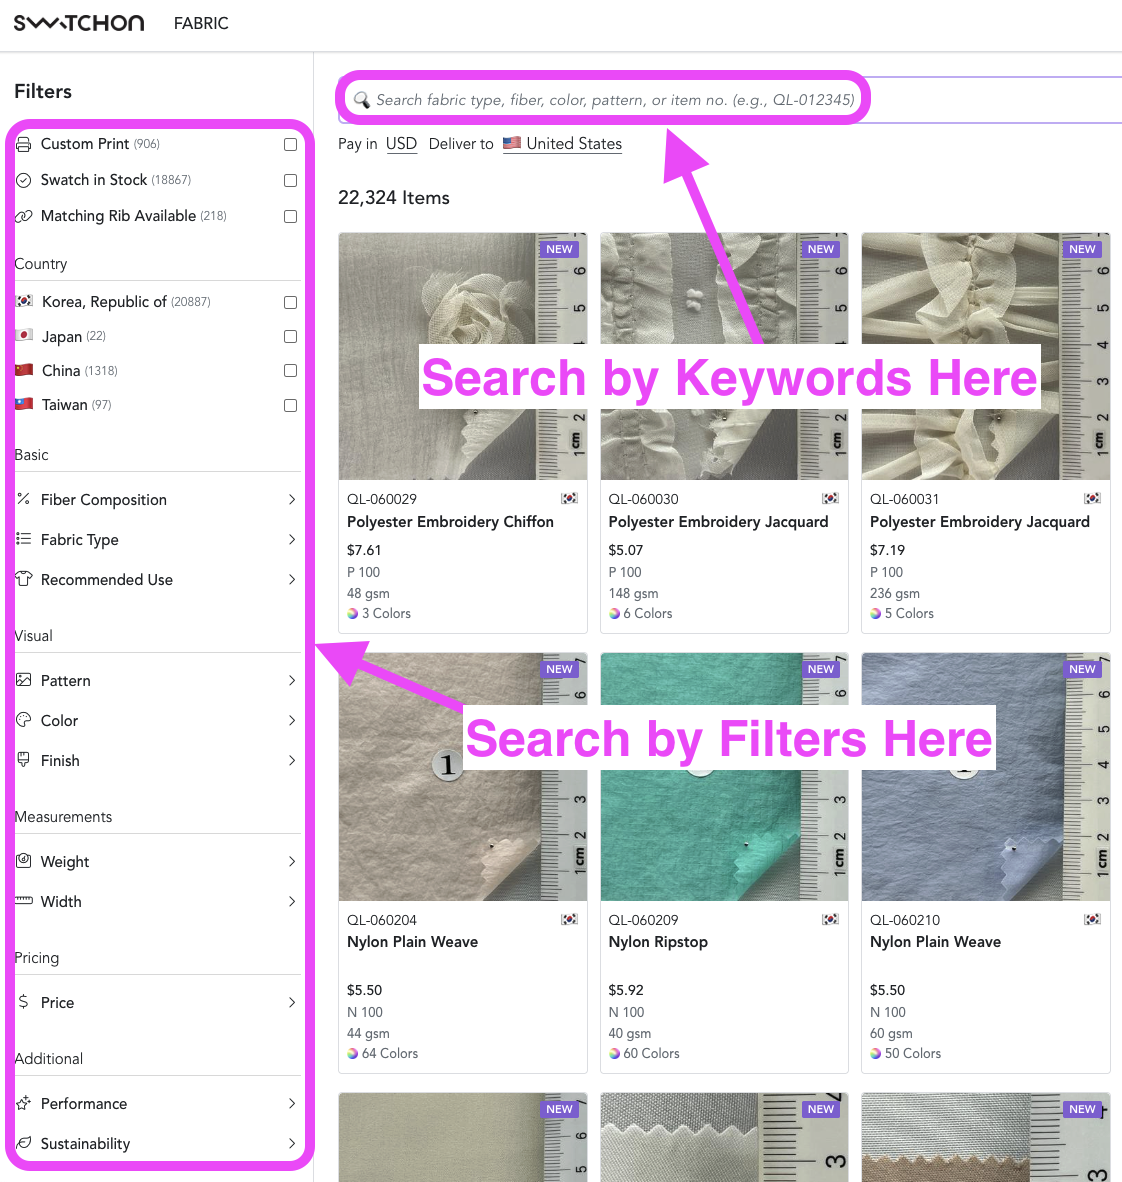Open QL-060031 Polyester Embroidery Jacquard title

979,522
